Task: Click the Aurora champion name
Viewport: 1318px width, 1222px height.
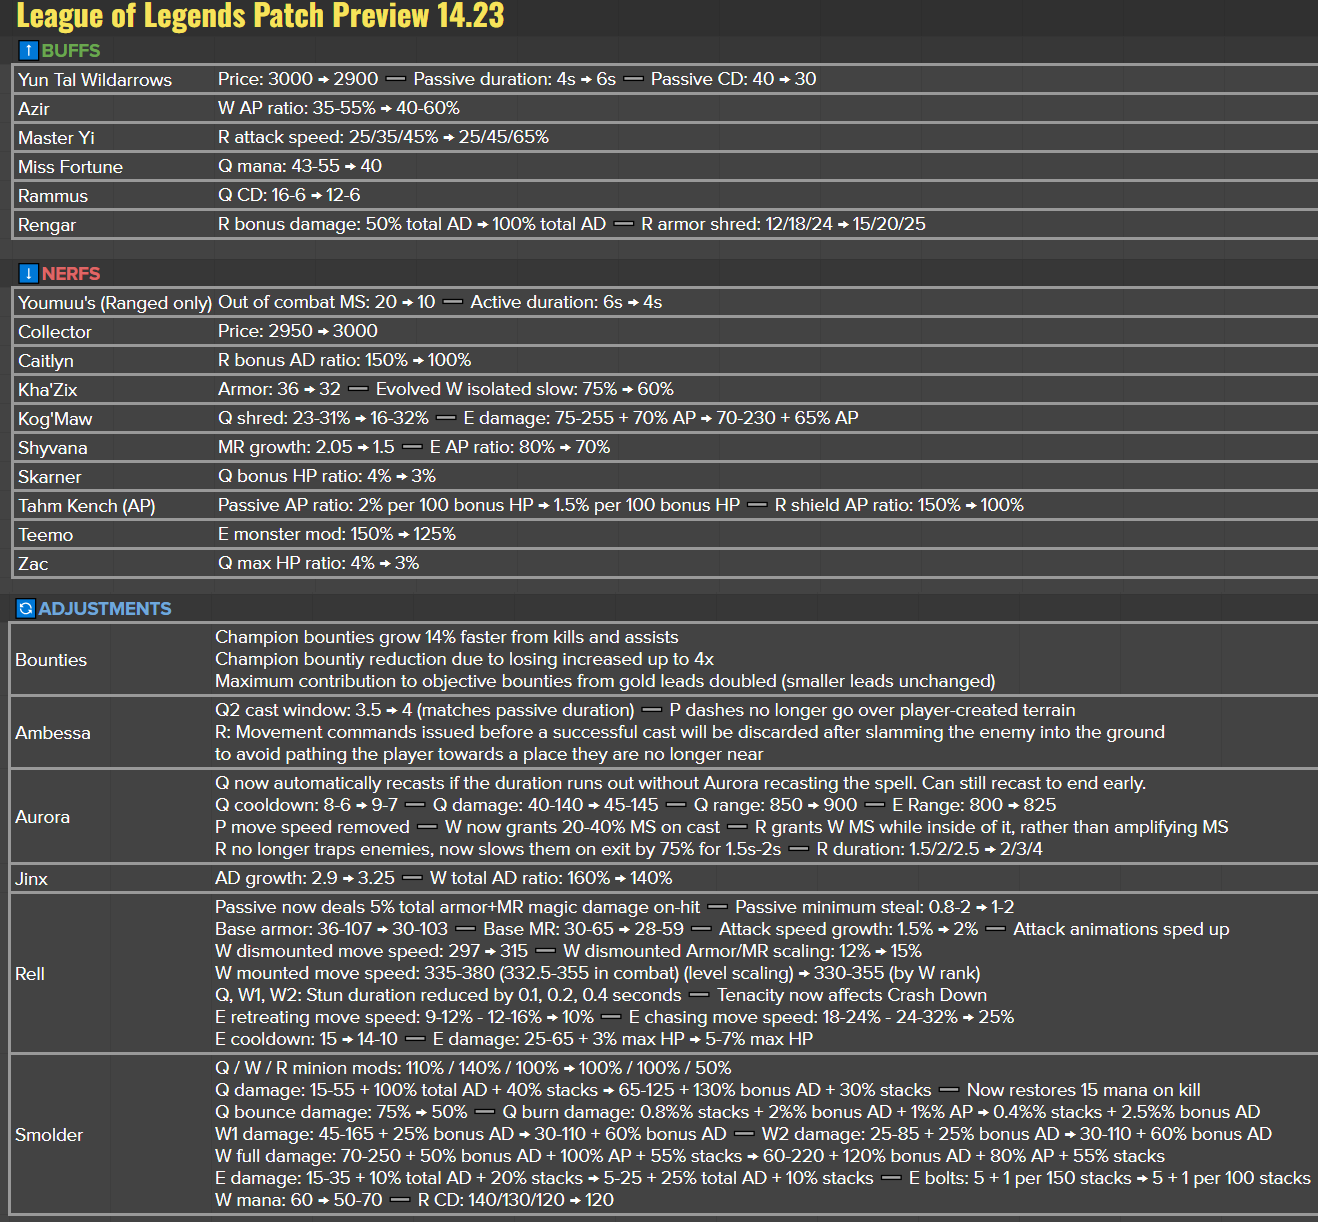Action: 43,817
